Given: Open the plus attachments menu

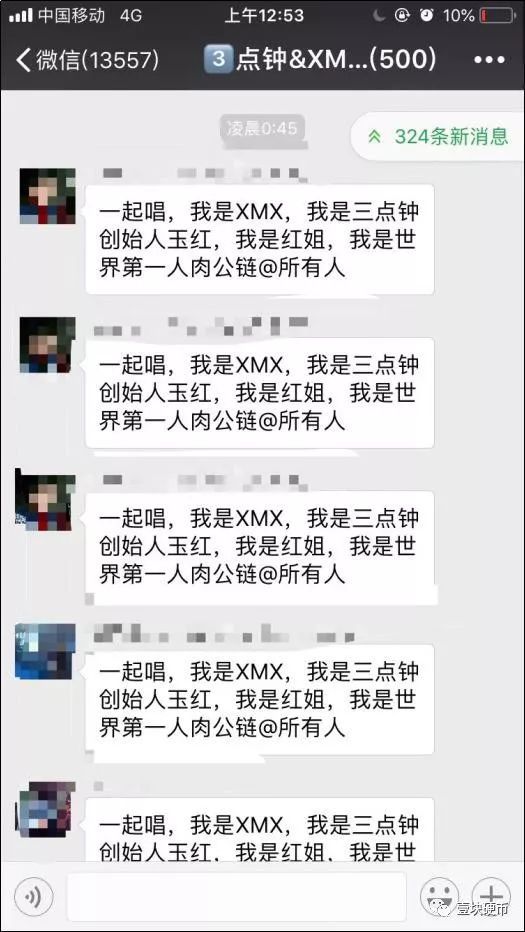Looking at the screenshot, I should click(x=491, y=896).
